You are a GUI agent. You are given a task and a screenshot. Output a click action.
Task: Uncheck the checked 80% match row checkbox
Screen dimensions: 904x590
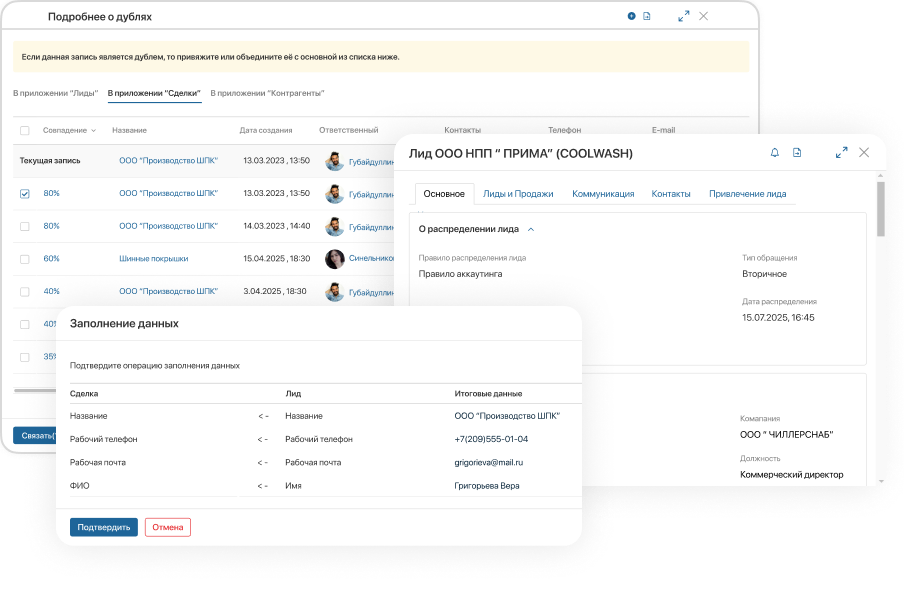click(x=25, y=194)
